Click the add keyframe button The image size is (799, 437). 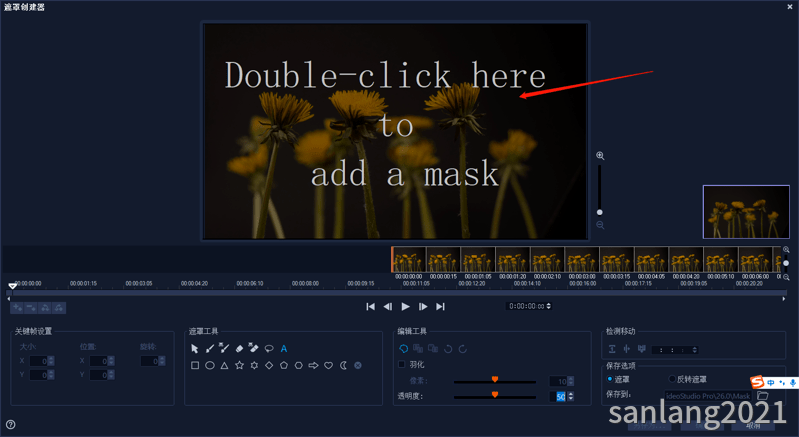[17, 308]
